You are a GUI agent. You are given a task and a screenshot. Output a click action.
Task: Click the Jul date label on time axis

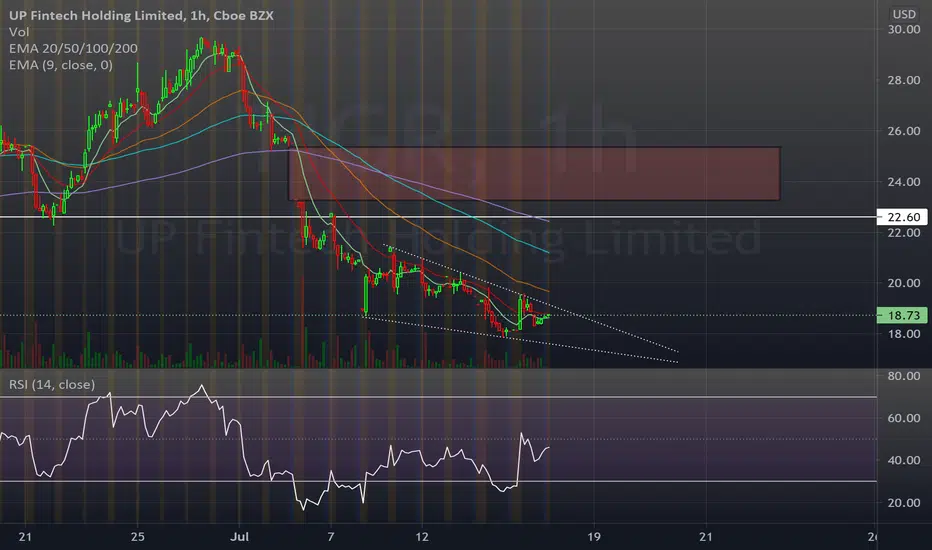239,537
